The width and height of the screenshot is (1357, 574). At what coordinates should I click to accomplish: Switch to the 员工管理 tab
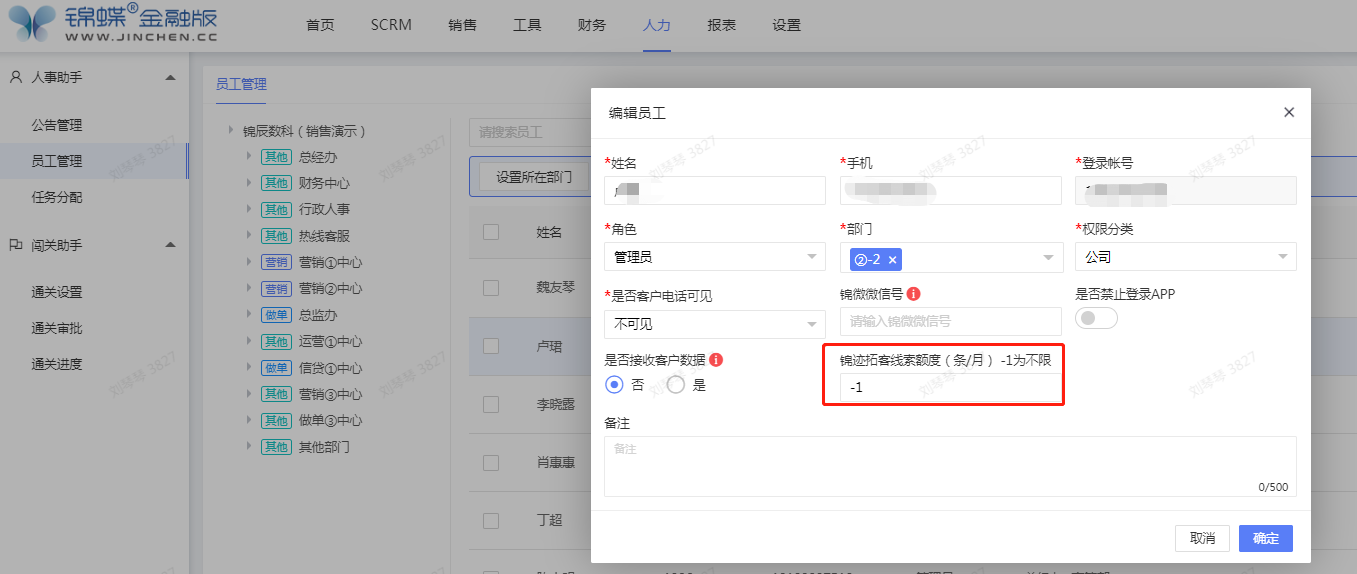[241, 84]
